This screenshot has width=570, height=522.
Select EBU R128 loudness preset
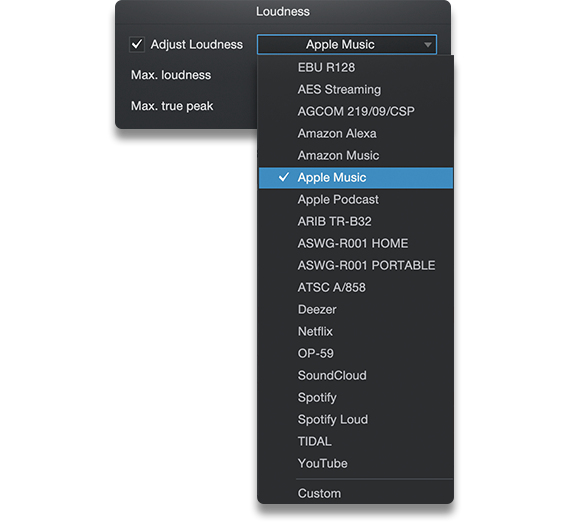coord(356,68)
